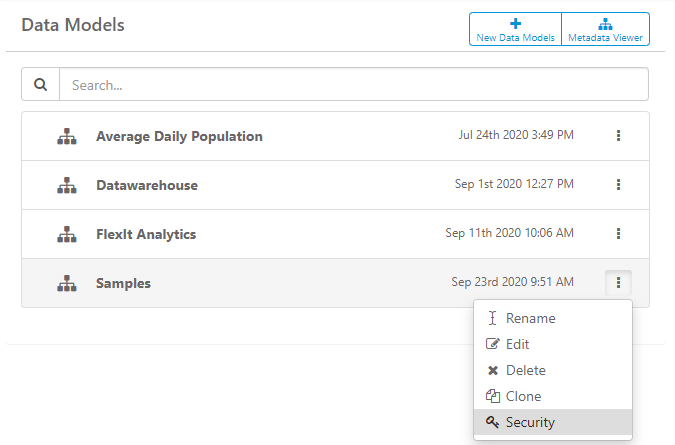This screenshot has height=445, width=675.
Task: Click the Average Daily Population model icon
Action: 67,136
